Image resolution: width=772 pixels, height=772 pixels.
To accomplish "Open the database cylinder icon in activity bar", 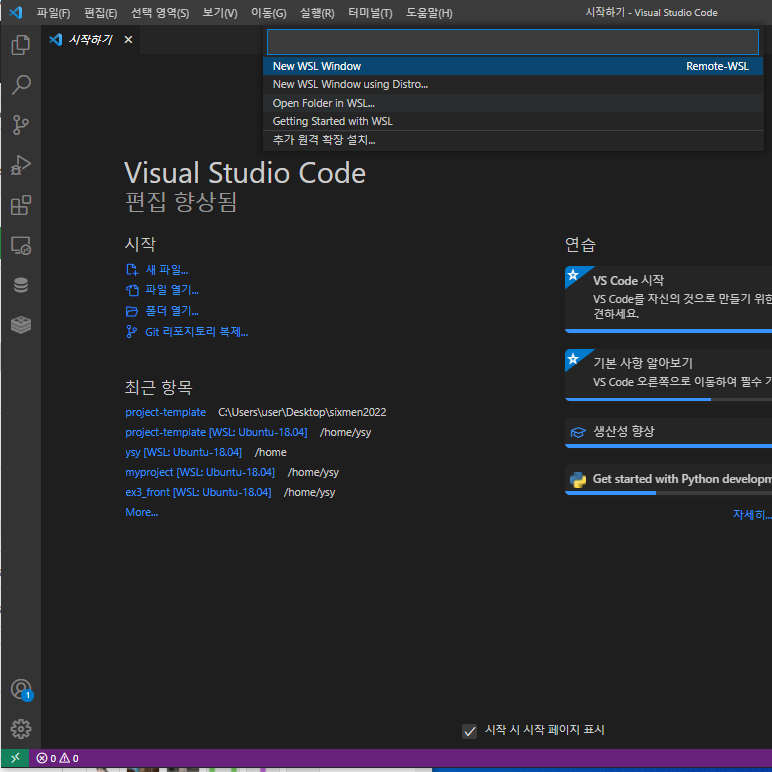I will pyautogui.click(x=21, y=285).
